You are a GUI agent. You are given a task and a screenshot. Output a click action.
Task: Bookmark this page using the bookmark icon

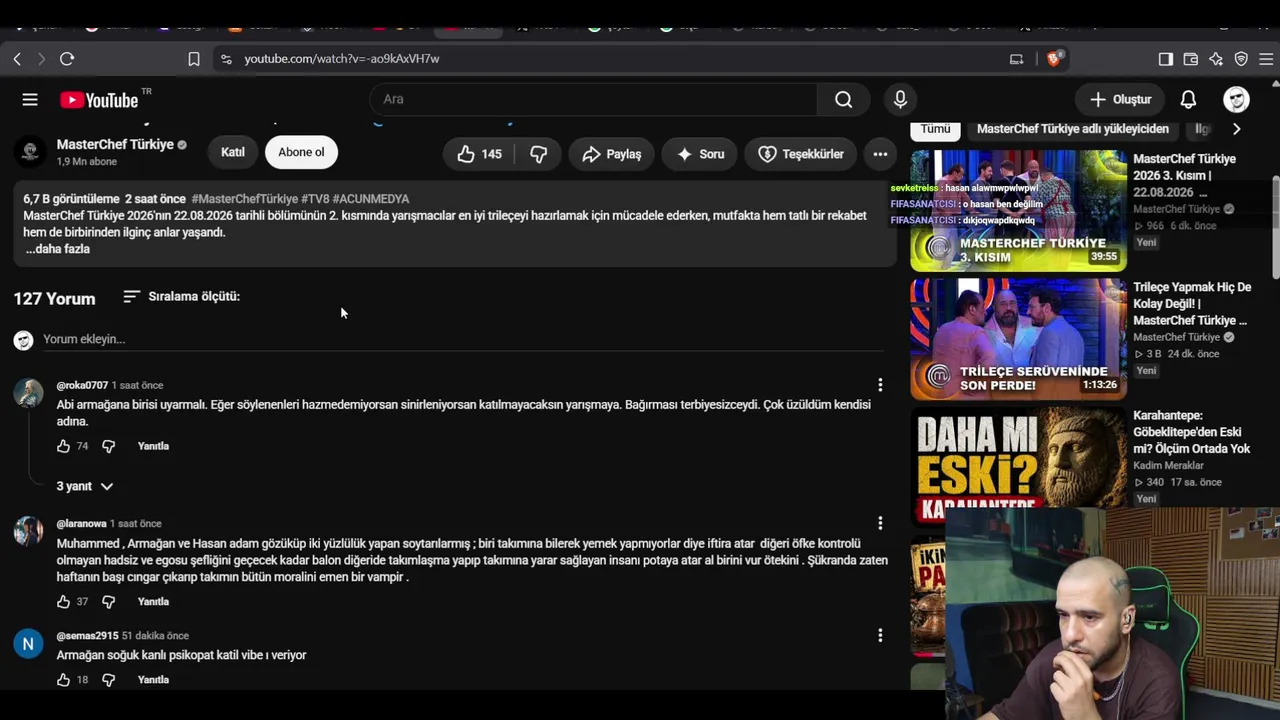point(194,59)
